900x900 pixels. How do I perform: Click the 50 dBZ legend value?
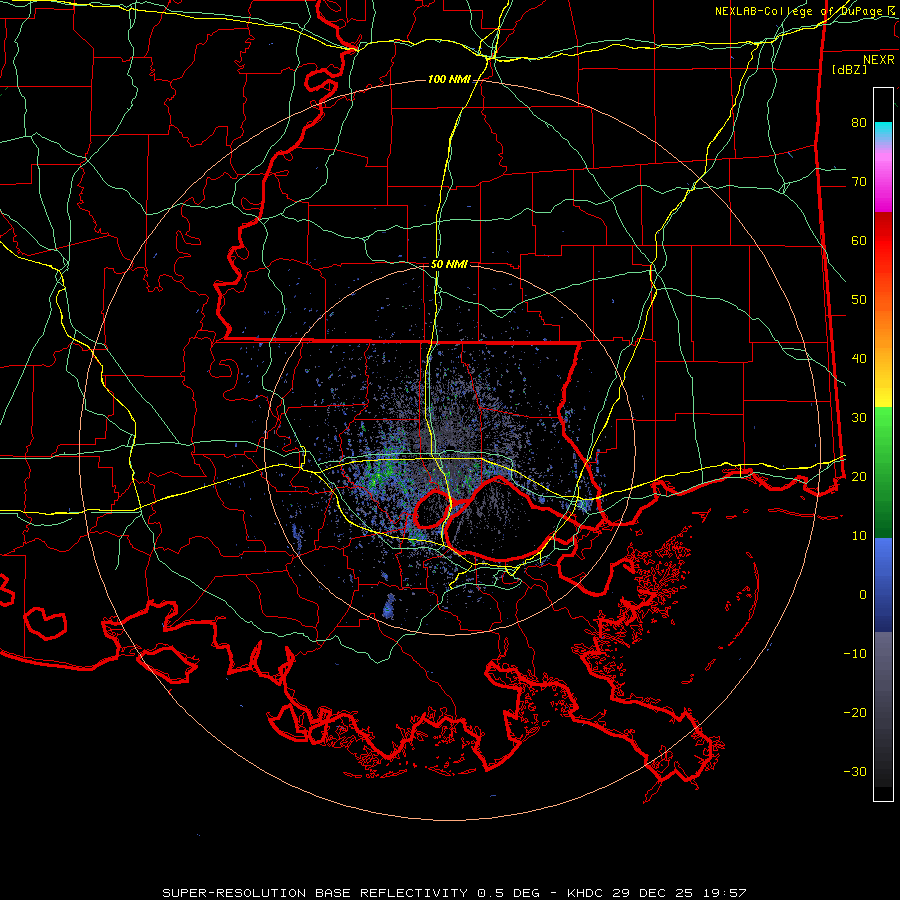click(859, 300)
